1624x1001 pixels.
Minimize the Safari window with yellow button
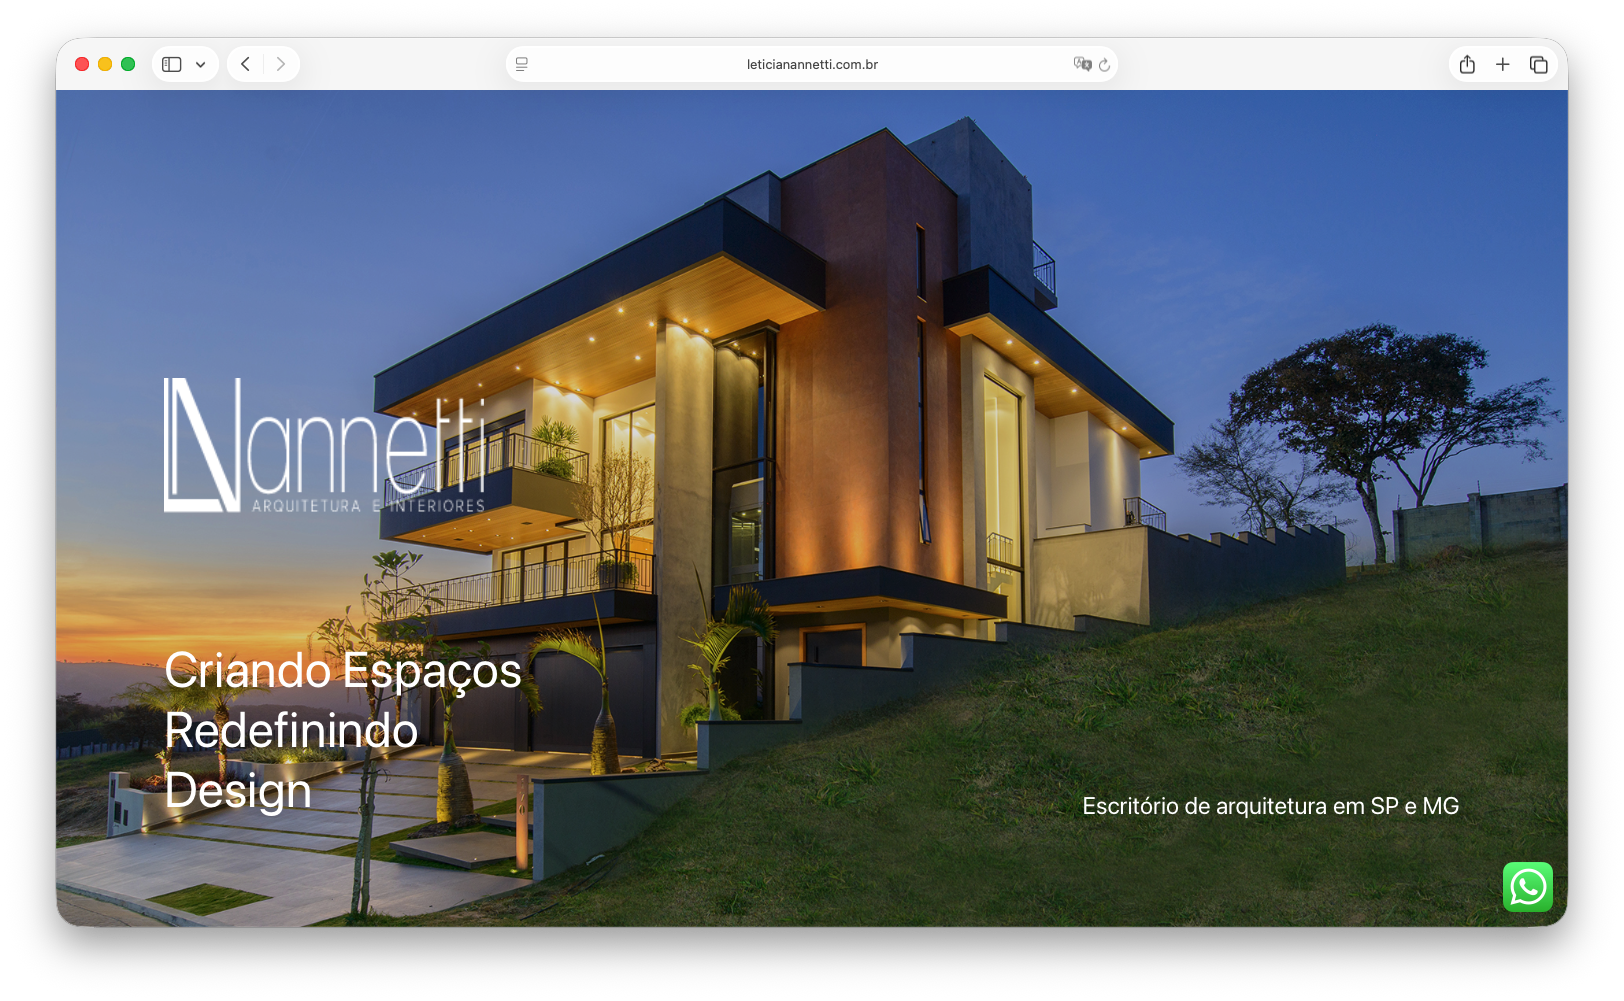click(105, 64)
